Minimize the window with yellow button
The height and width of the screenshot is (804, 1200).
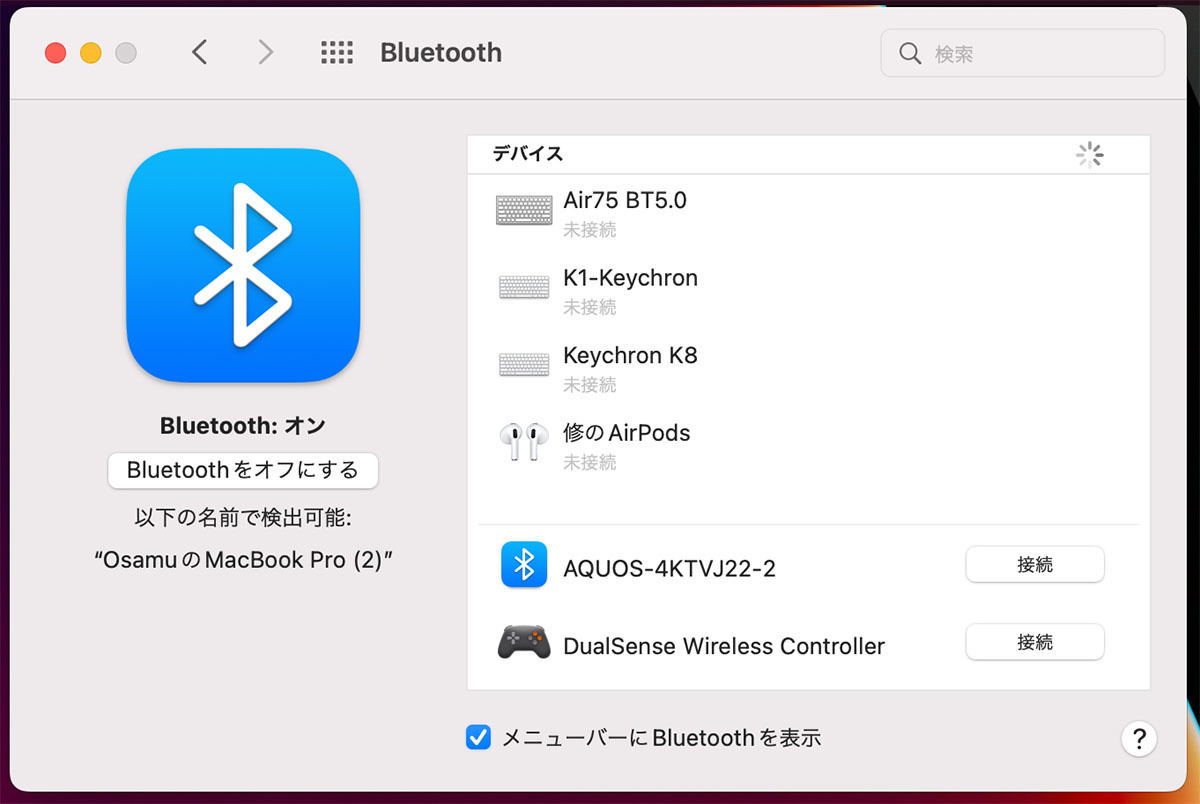[91, 53]
